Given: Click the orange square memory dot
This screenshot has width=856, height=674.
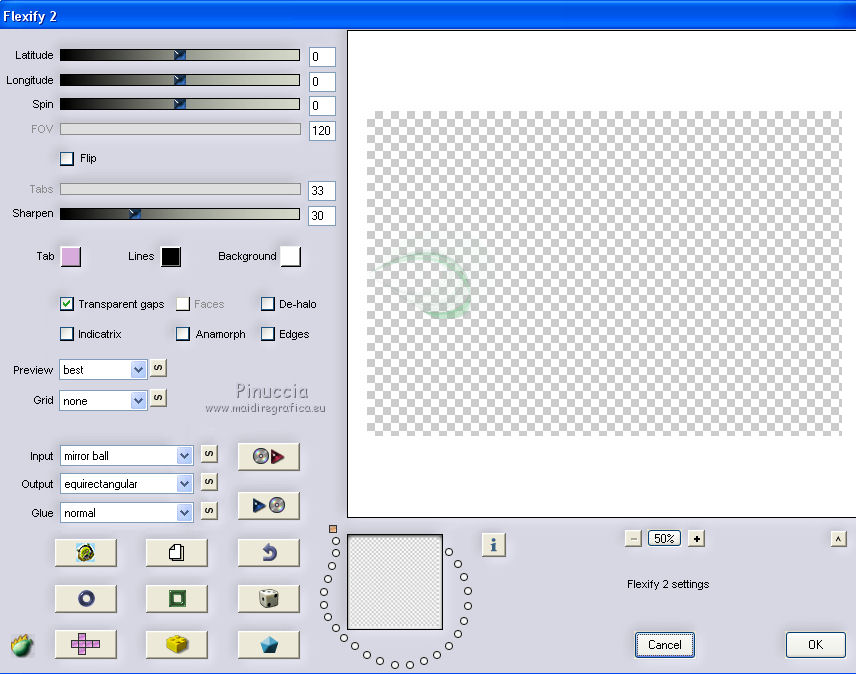Looking at the screenshot, I should 333,529.
